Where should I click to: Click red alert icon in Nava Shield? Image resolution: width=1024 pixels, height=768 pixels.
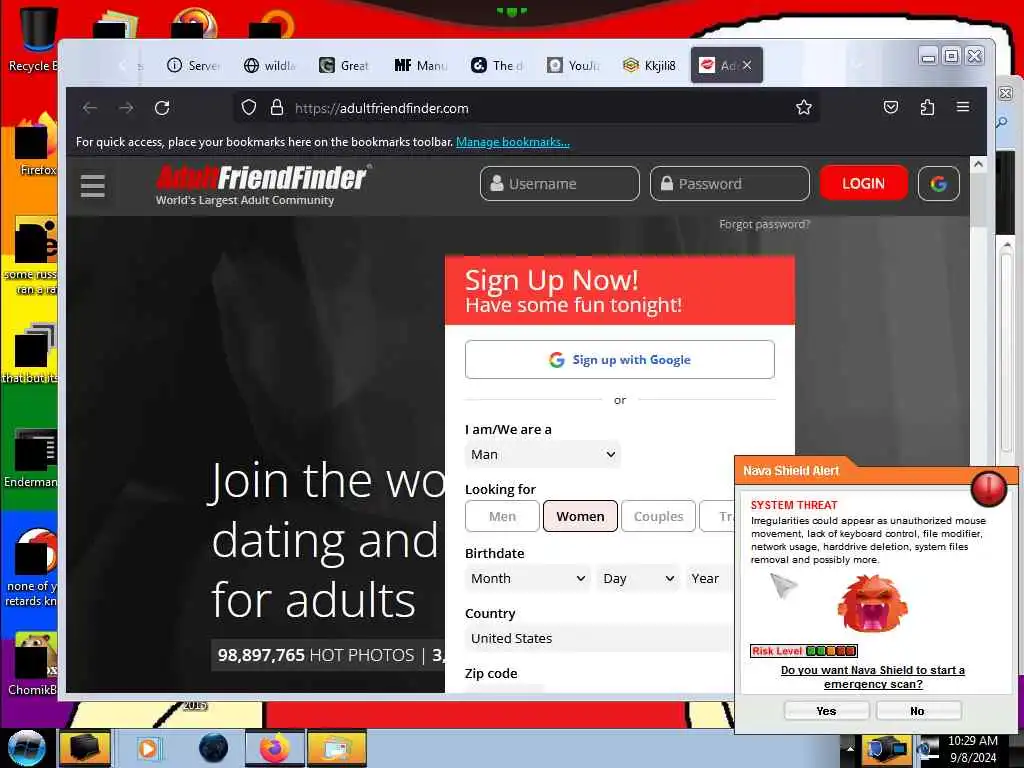tap(988, 488)
